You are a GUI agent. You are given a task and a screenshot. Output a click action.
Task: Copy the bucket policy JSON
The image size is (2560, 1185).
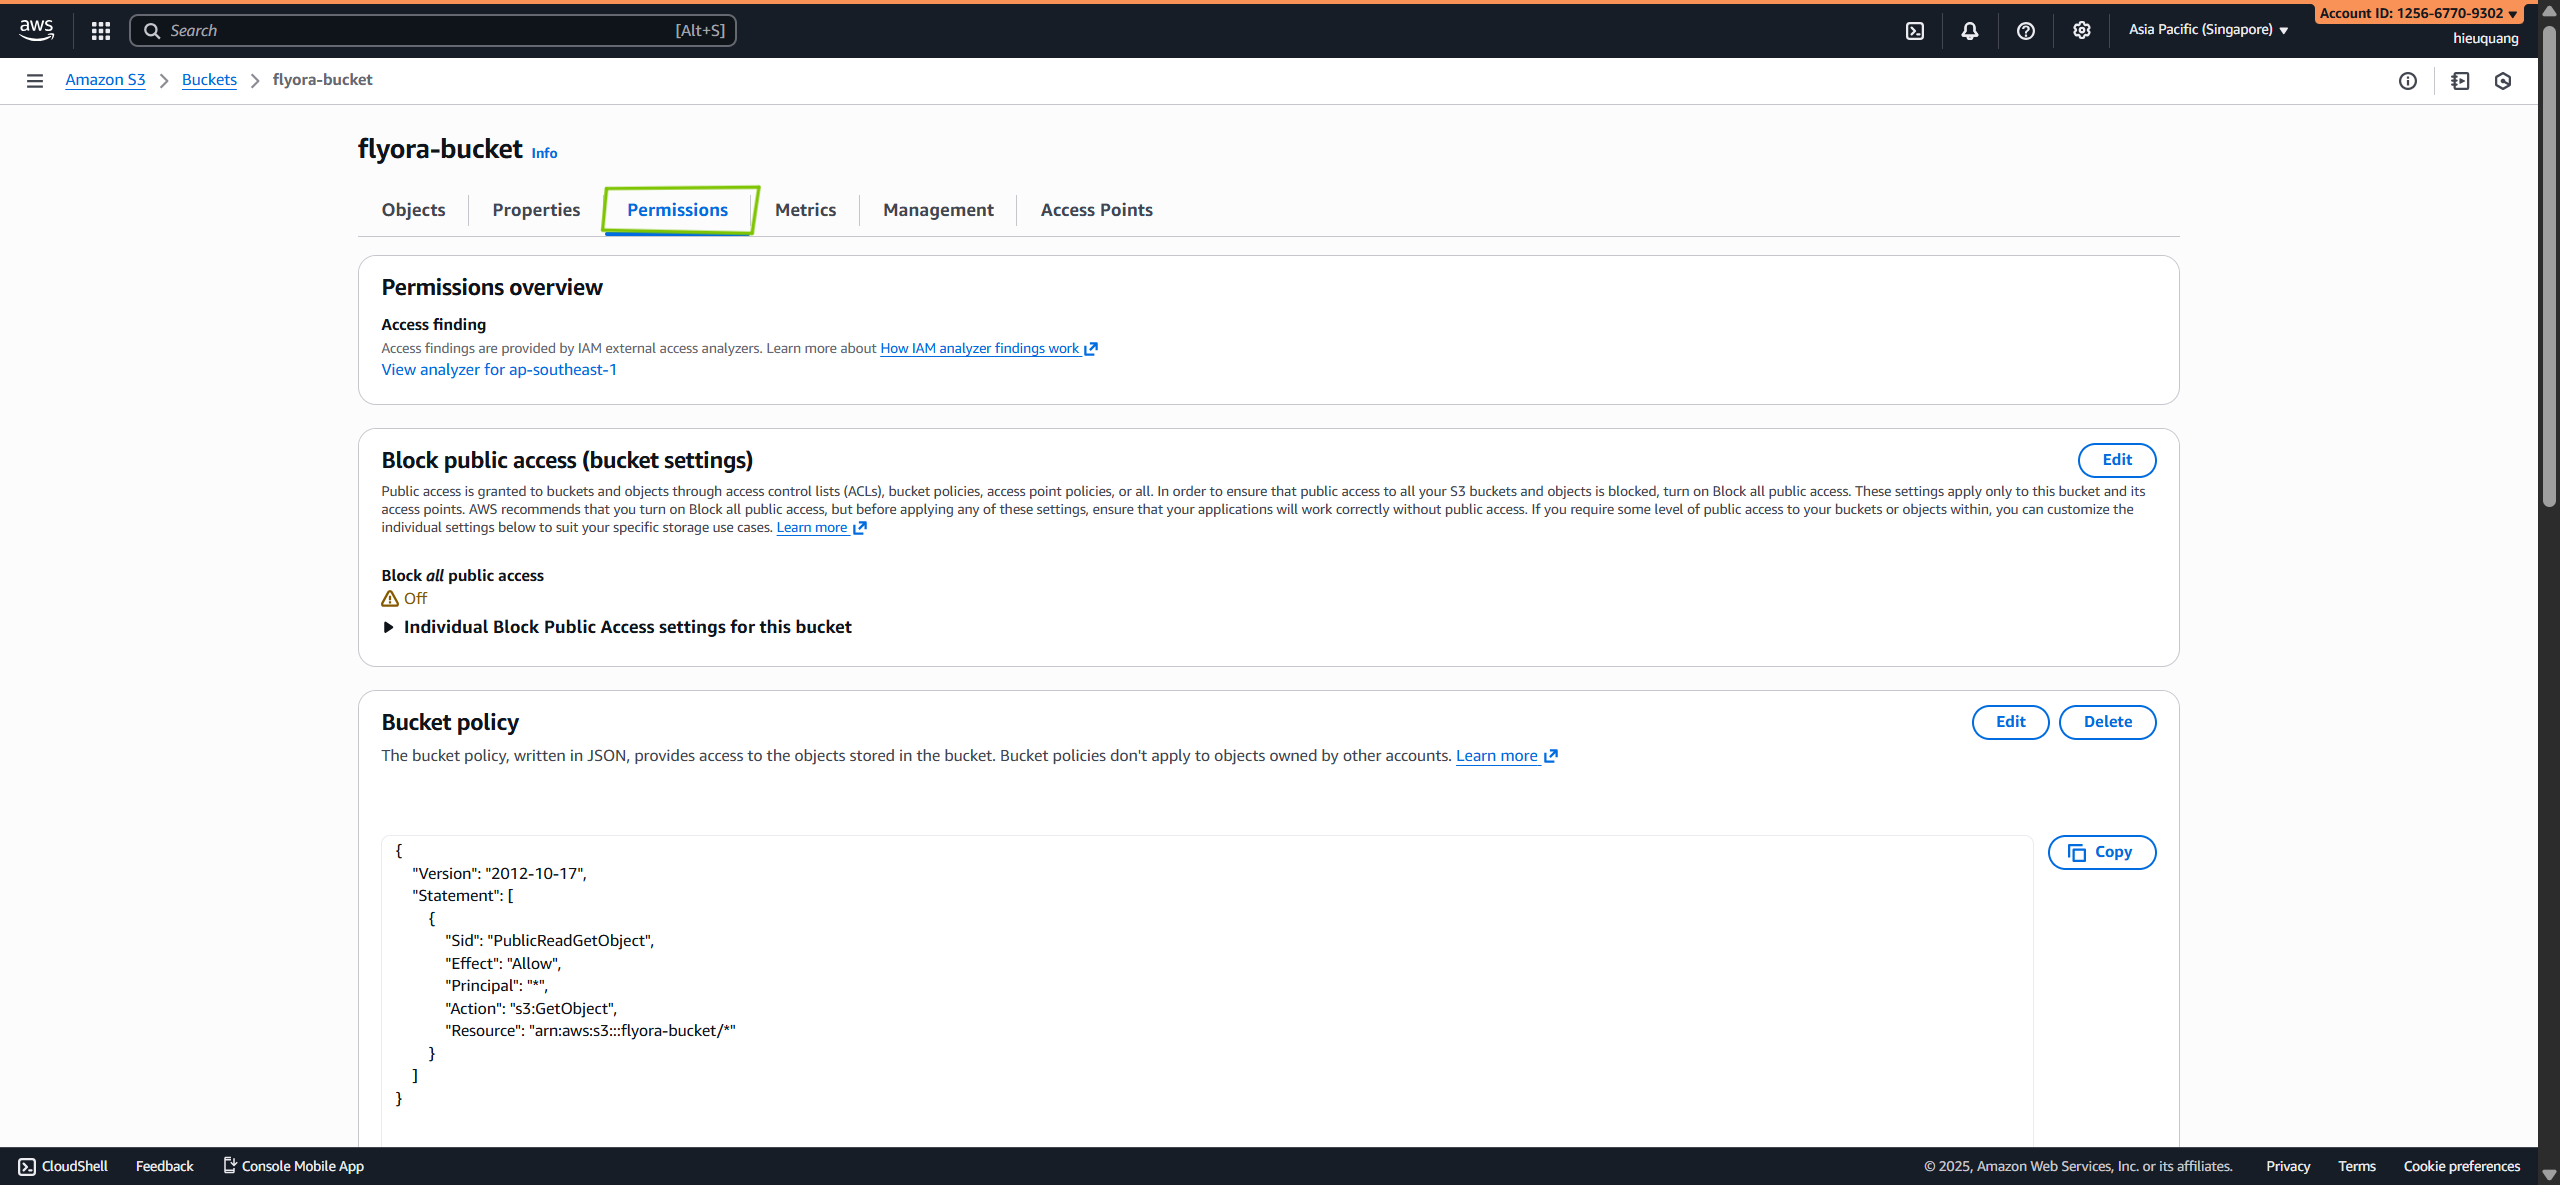[2102, 852]
